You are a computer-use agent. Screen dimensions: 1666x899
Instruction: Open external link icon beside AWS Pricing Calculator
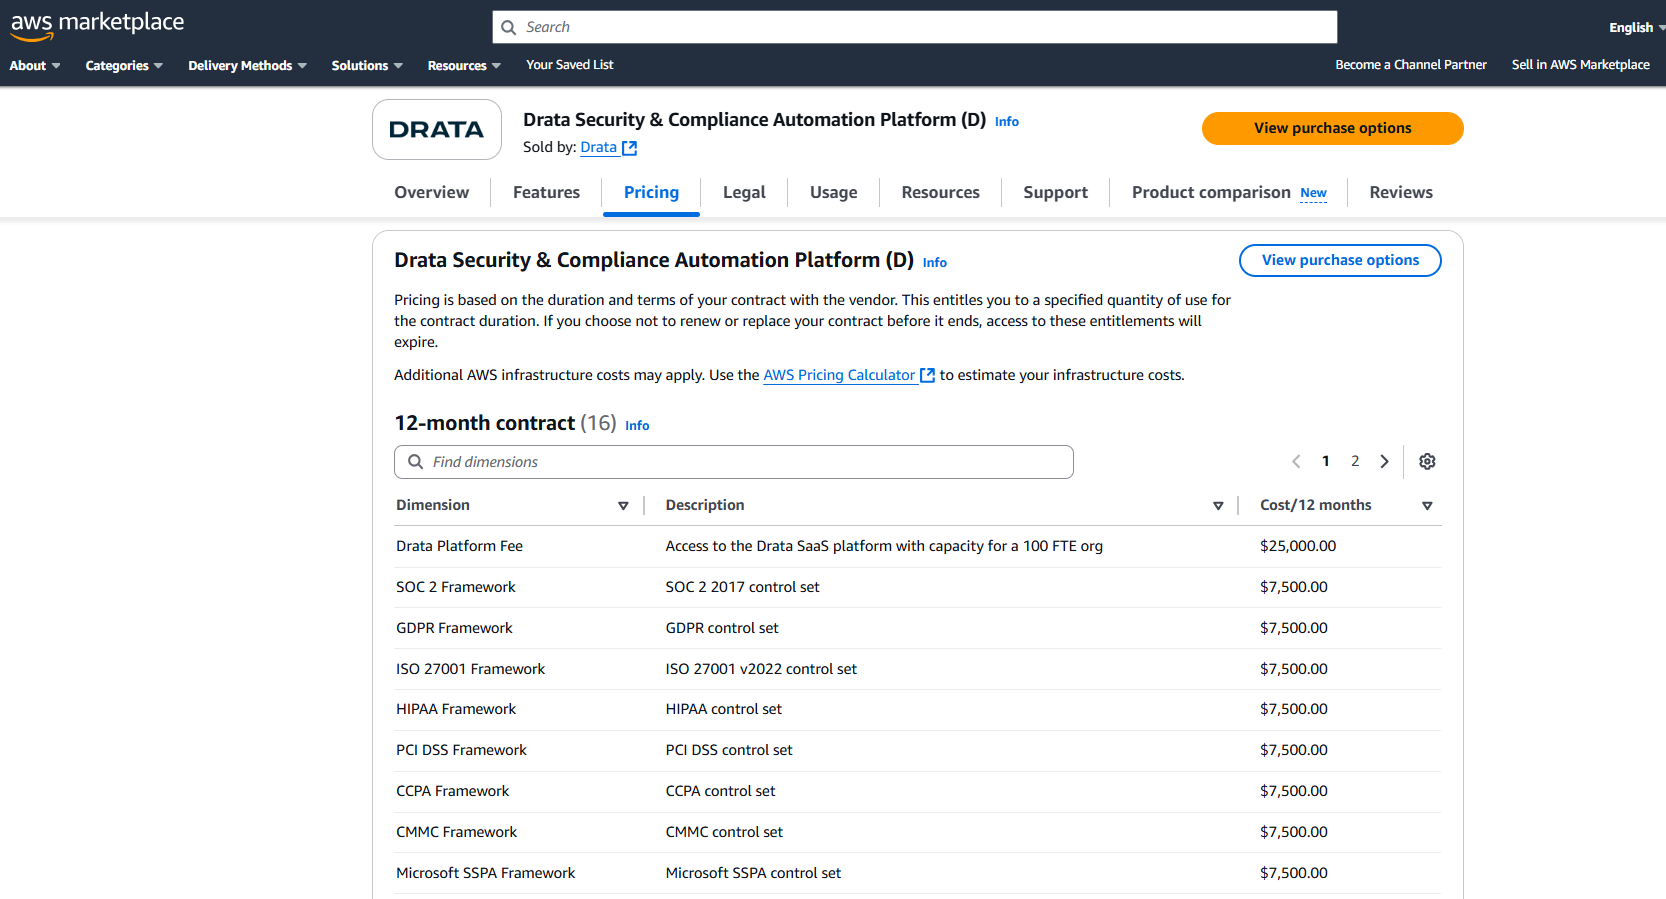(927, 376)
